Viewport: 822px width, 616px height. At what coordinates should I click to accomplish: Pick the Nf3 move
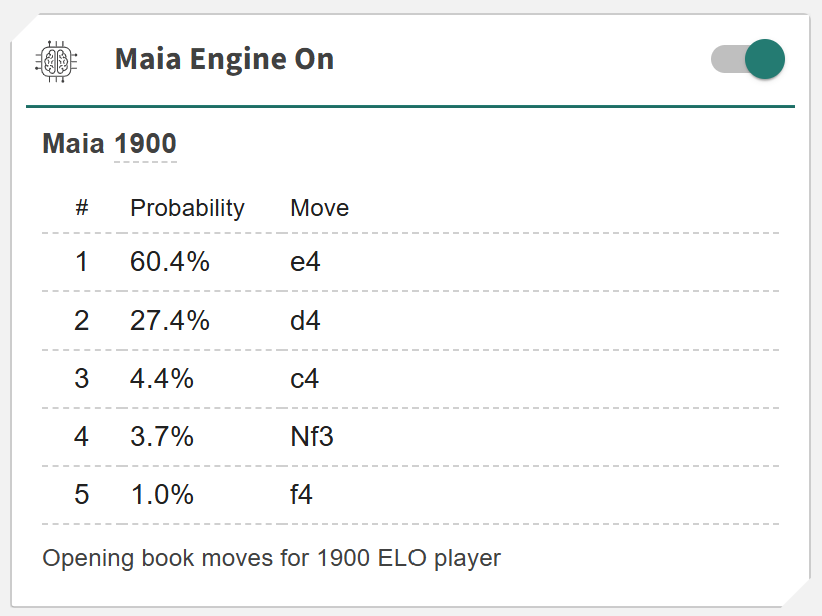[311, 437]
